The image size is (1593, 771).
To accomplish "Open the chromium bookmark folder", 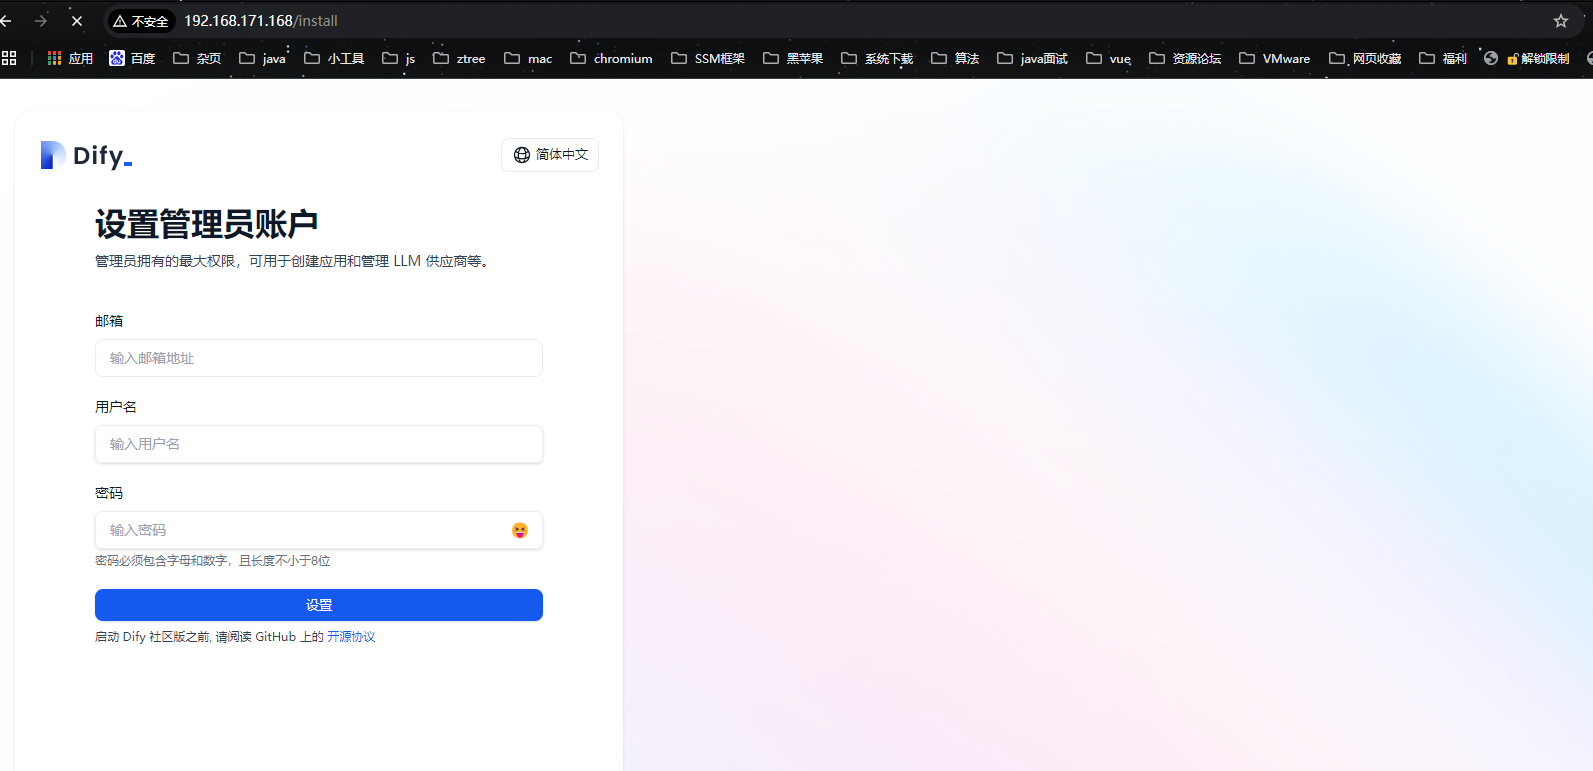I will pos(611,58).
